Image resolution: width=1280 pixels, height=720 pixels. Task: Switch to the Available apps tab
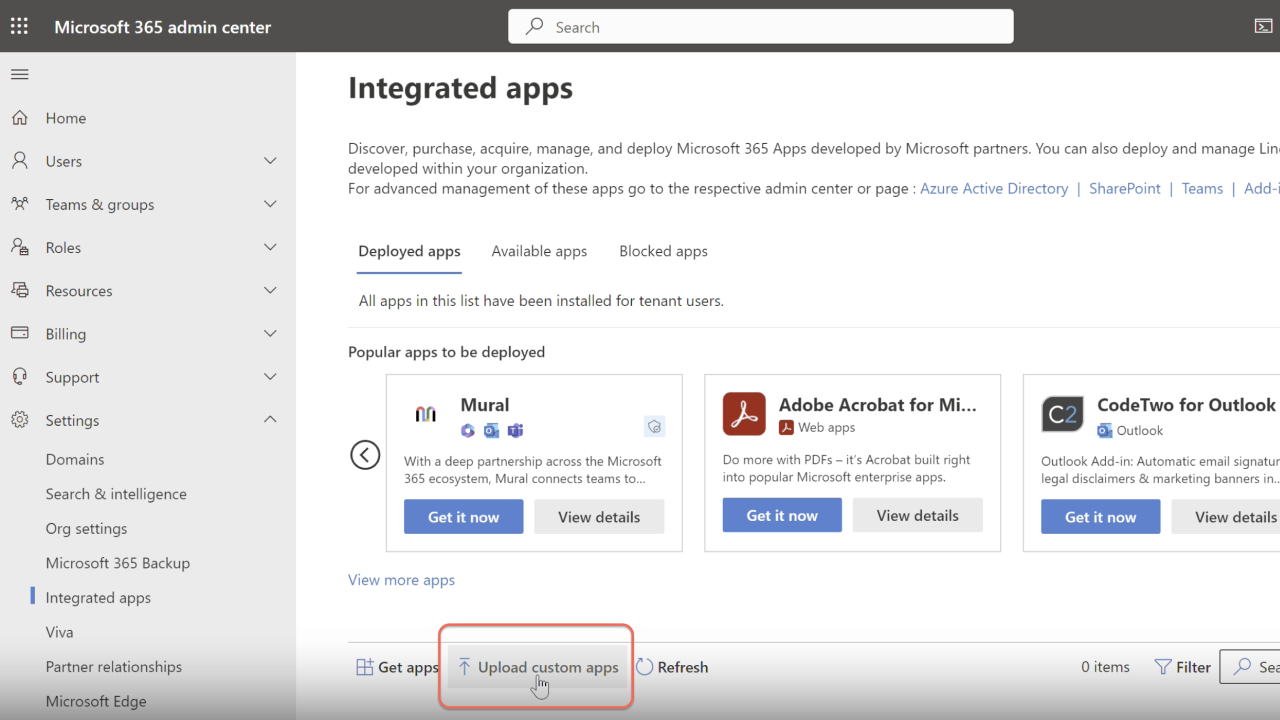click(539, 252)
